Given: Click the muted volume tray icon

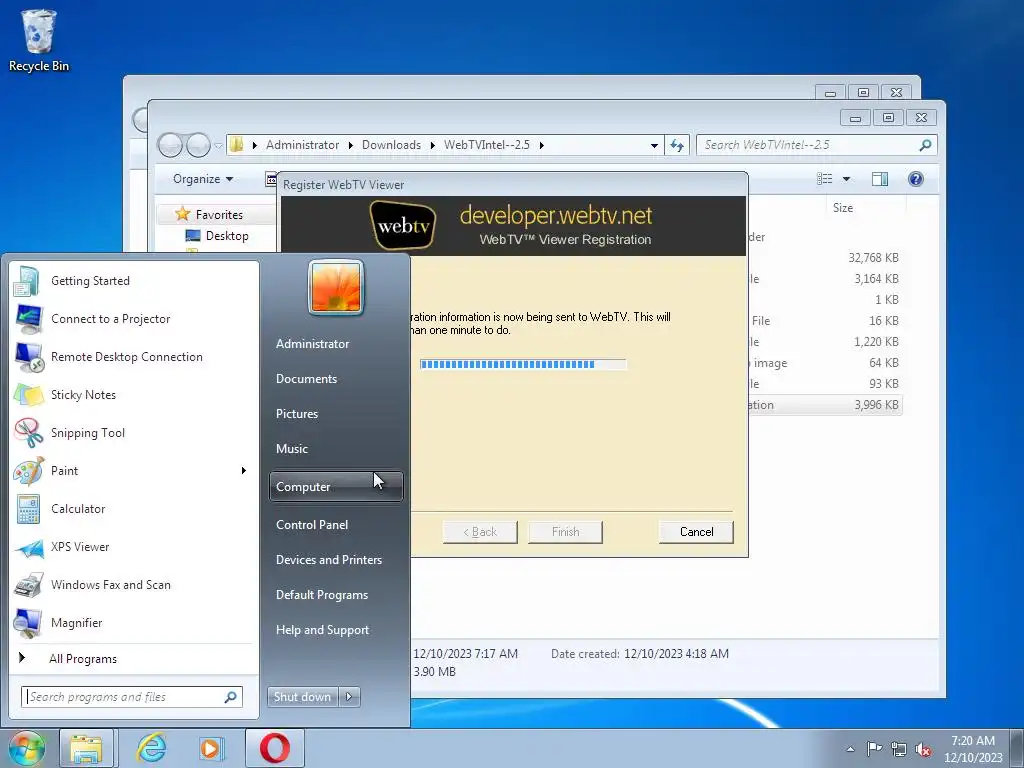Looking at the screenshot, I should pyautogui.click(x=923, y=750).
